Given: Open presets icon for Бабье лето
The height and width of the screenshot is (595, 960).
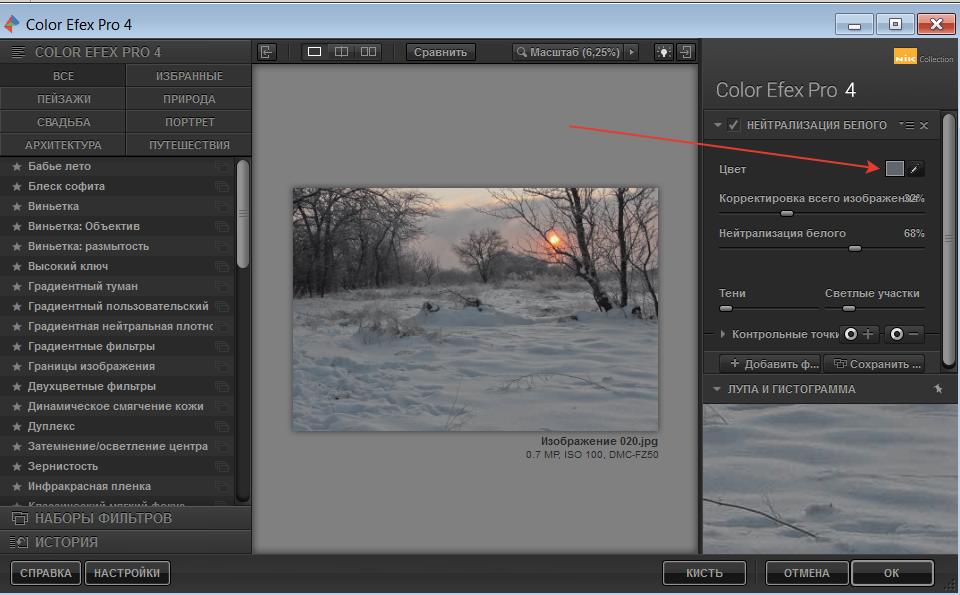Looking at the screenshot, I should click(x=222, y=167).
